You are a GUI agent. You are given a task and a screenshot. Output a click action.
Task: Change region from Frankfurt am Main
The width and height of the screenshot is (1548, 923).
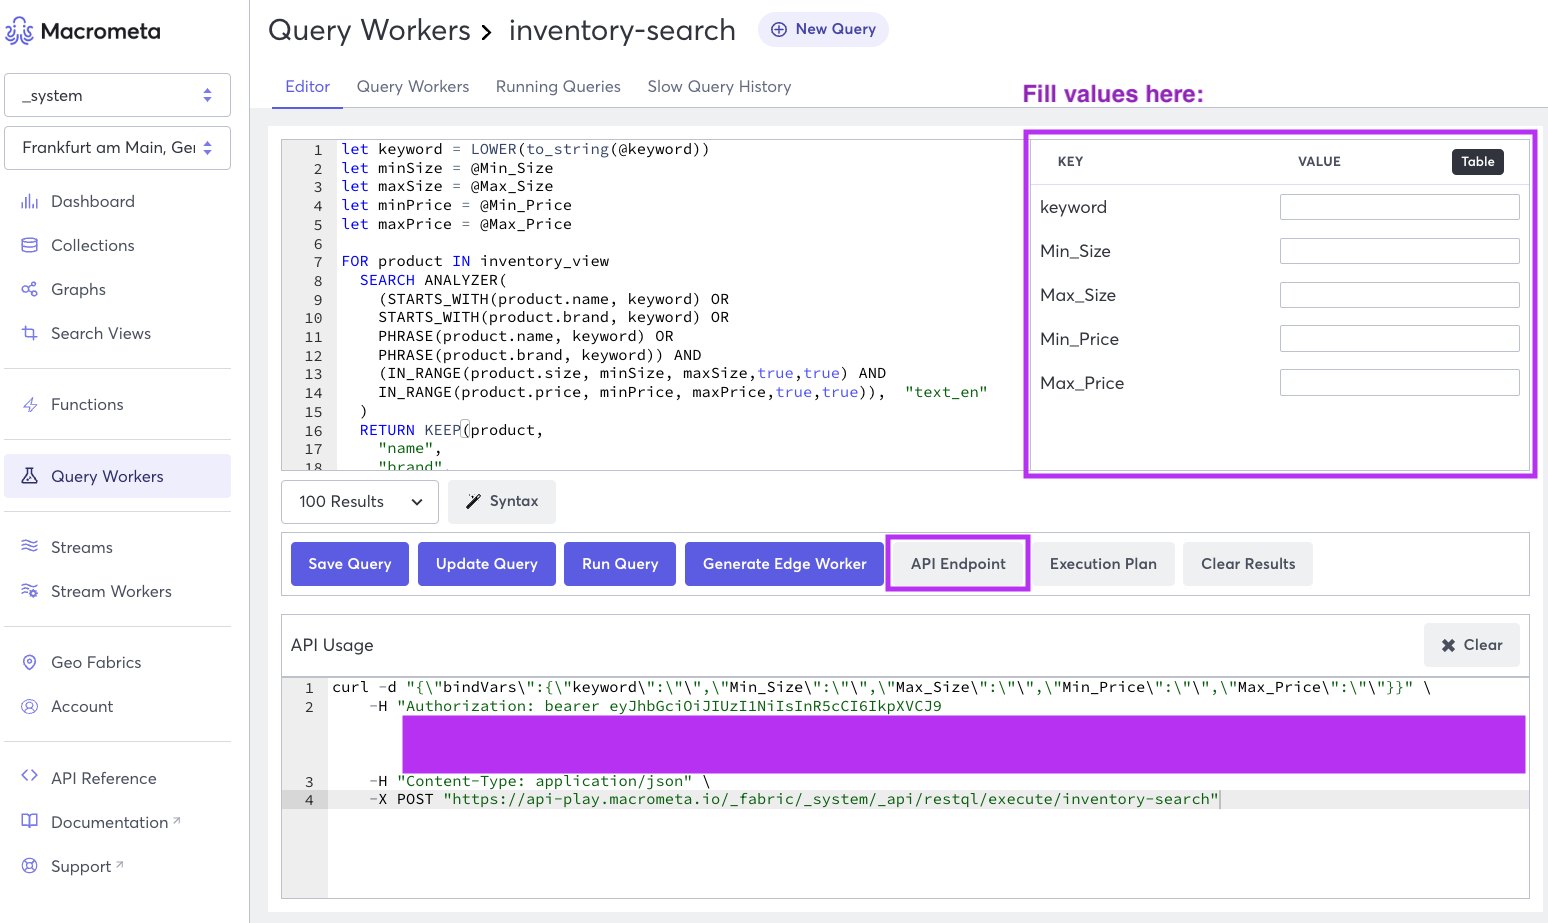[x=117, y=148]
